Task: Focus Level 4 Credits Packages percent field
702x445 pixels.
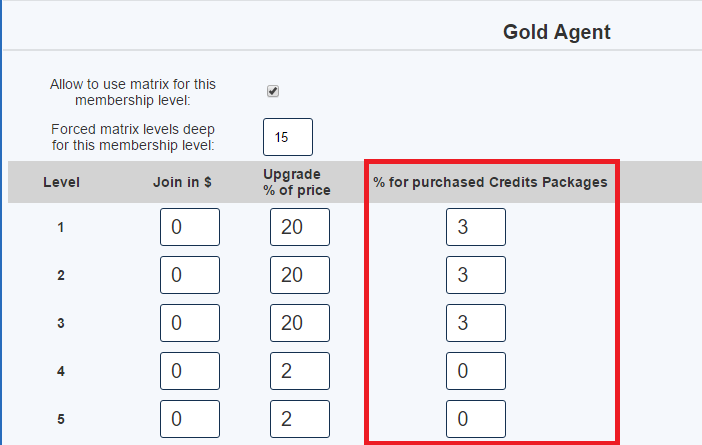Action: (x=476, y=371)
